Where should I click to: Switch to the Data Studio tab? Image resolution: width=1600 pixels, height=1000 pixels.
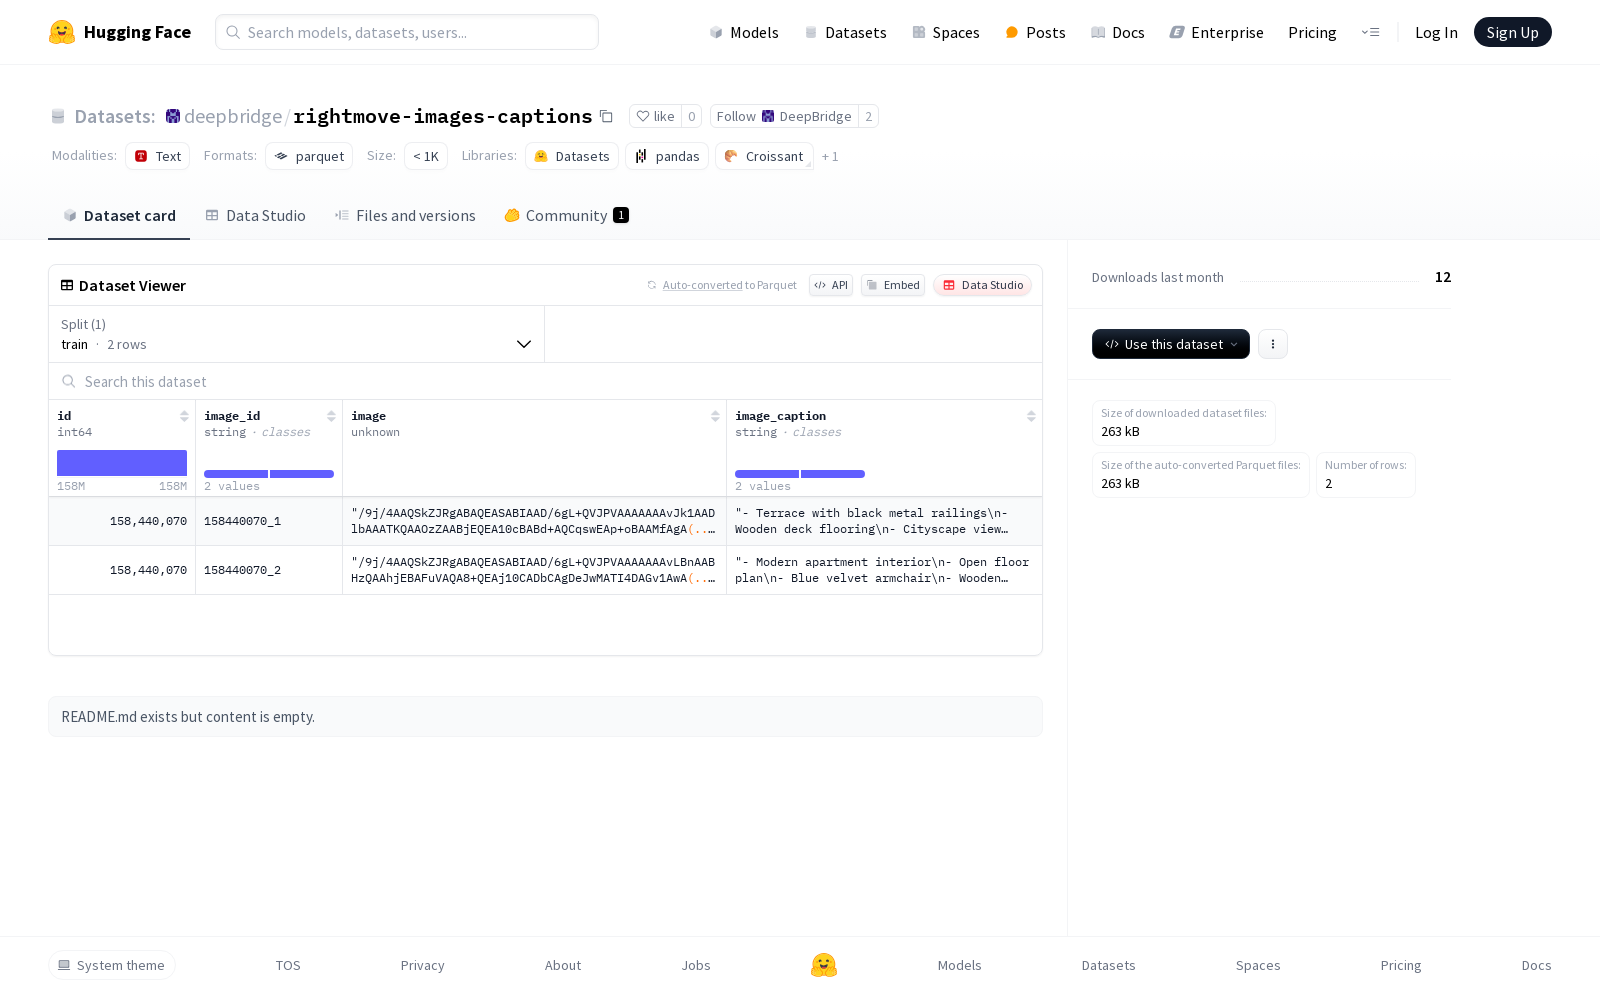(x=255, y=216)
